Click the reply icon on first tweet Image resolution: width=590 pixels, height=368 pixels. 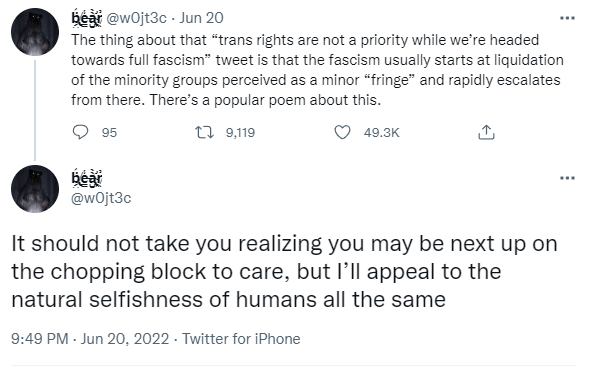(80, 132)
